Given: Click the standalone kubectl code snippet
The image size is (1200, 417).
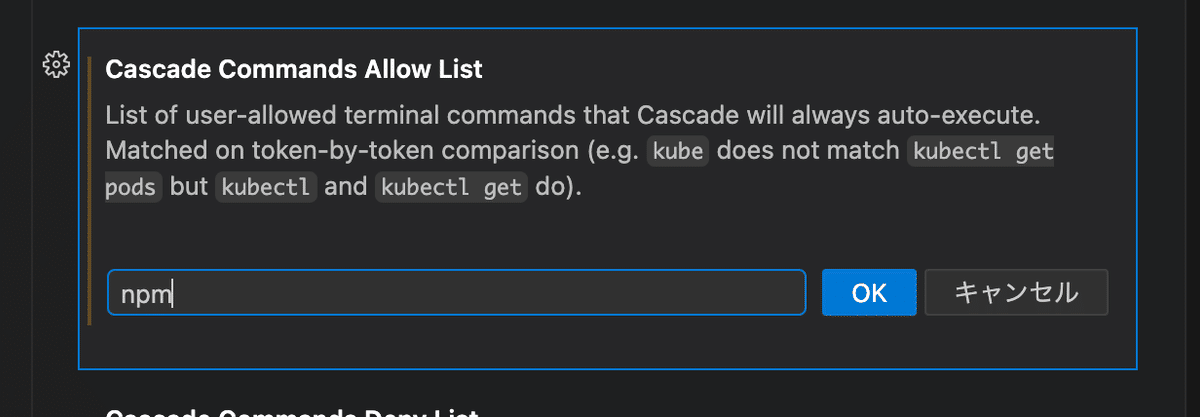Looking at the screenshot, I should (266, 187).
